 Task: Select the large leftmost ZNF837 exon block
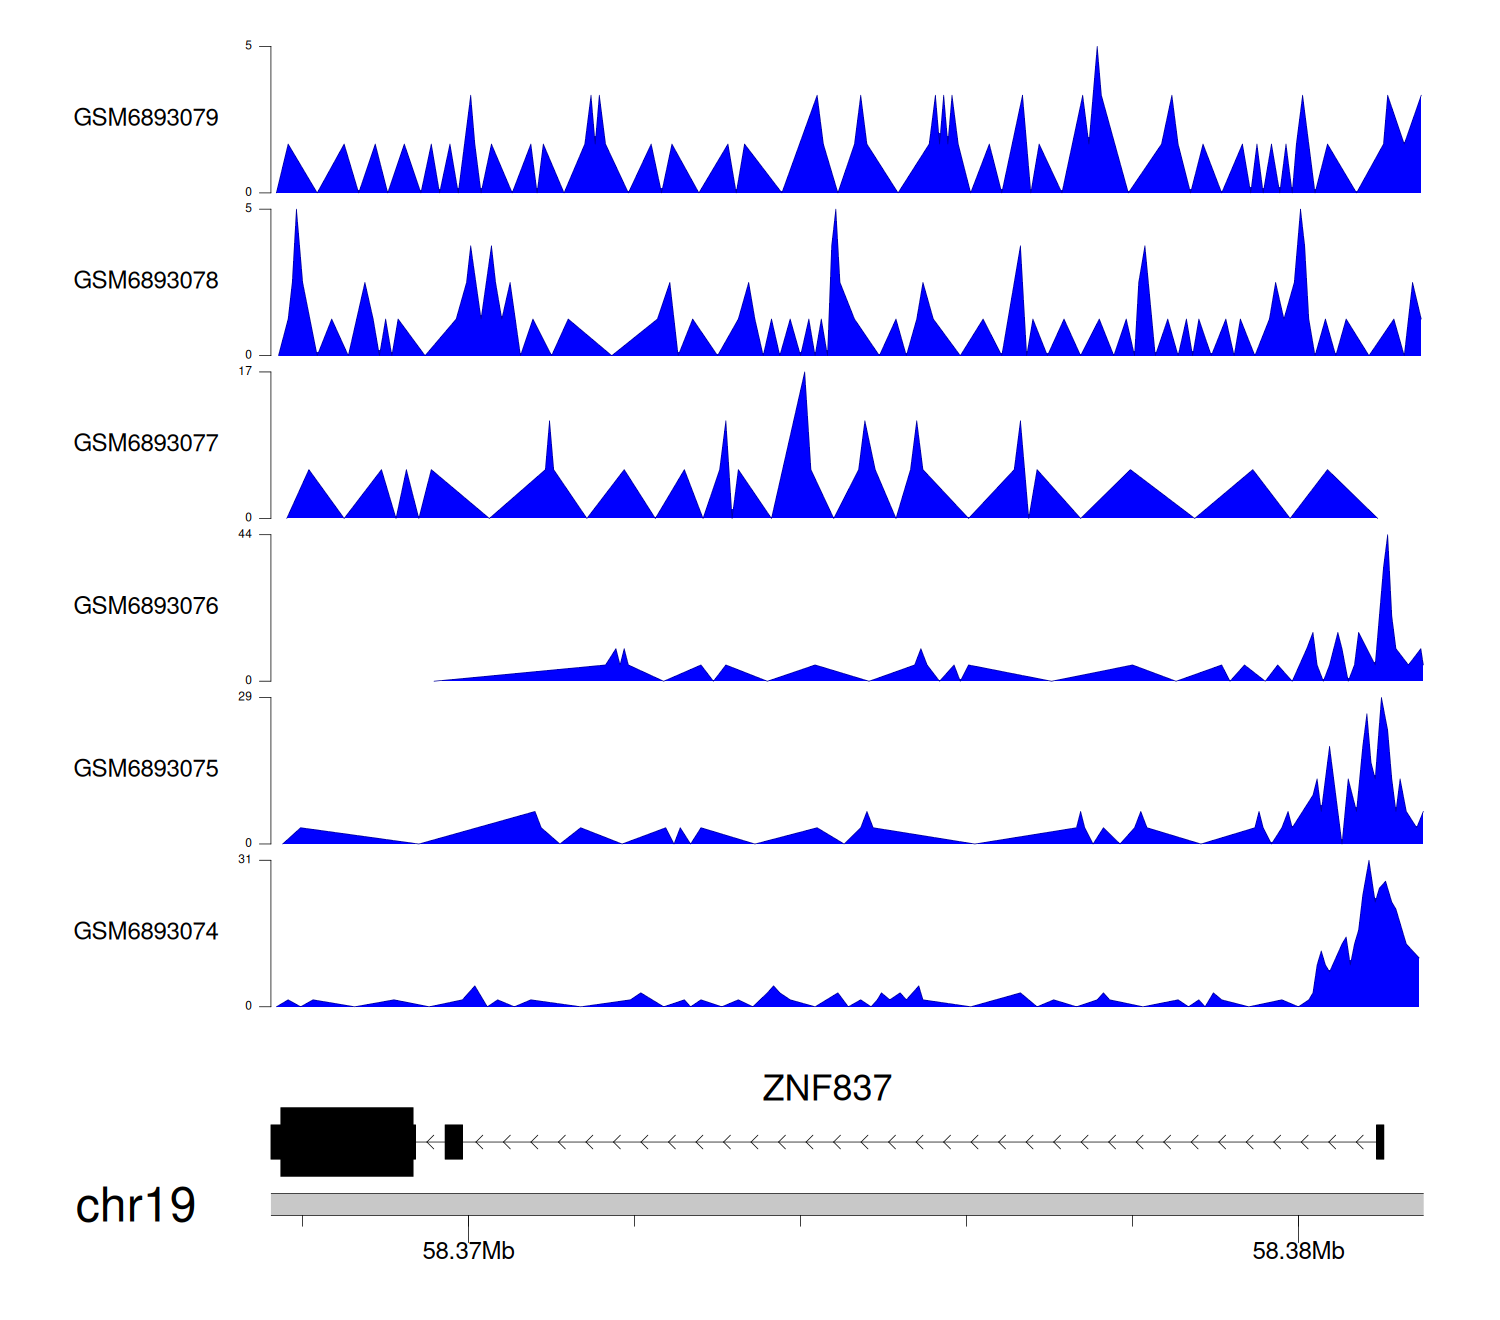pyautogui.click(x=346, y=1141)
